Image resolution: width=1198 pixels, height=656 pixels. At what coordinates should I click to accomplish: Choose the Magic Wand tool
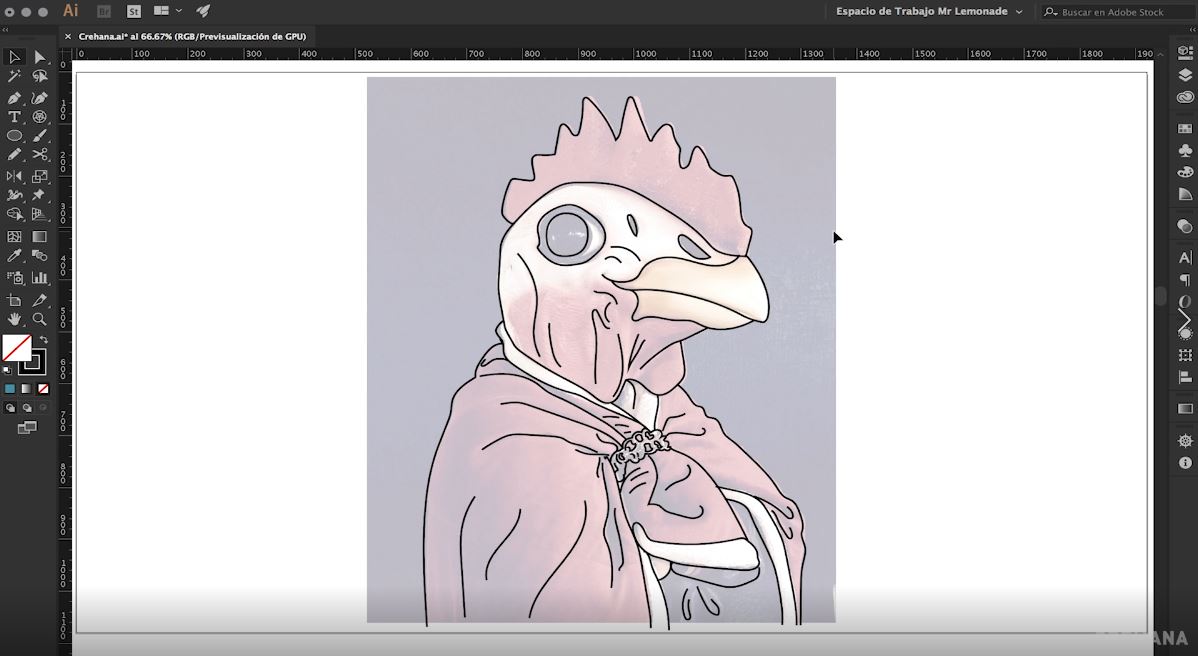14,76
